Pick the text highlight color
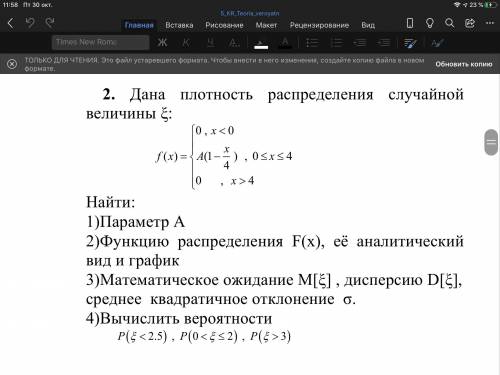500x375 pixels. [261, 43]
